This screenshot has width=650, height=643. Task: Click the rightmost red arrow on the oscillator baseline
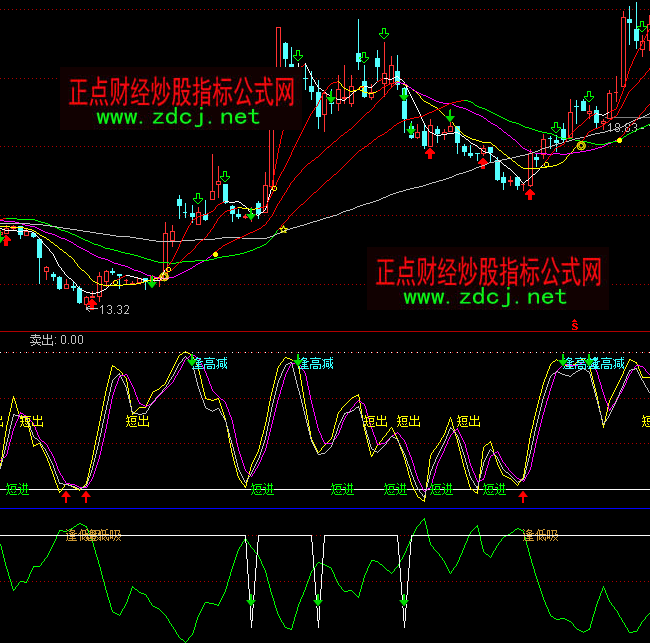click(522, 495)
